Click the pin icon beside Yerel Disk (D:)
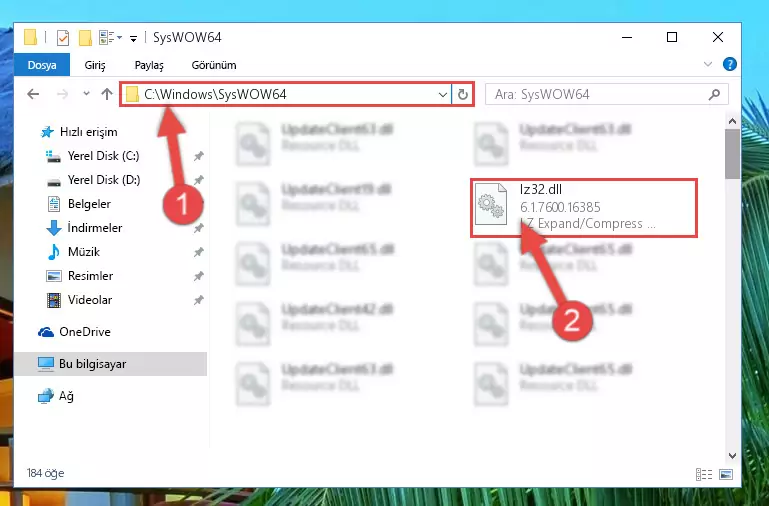 198,180
